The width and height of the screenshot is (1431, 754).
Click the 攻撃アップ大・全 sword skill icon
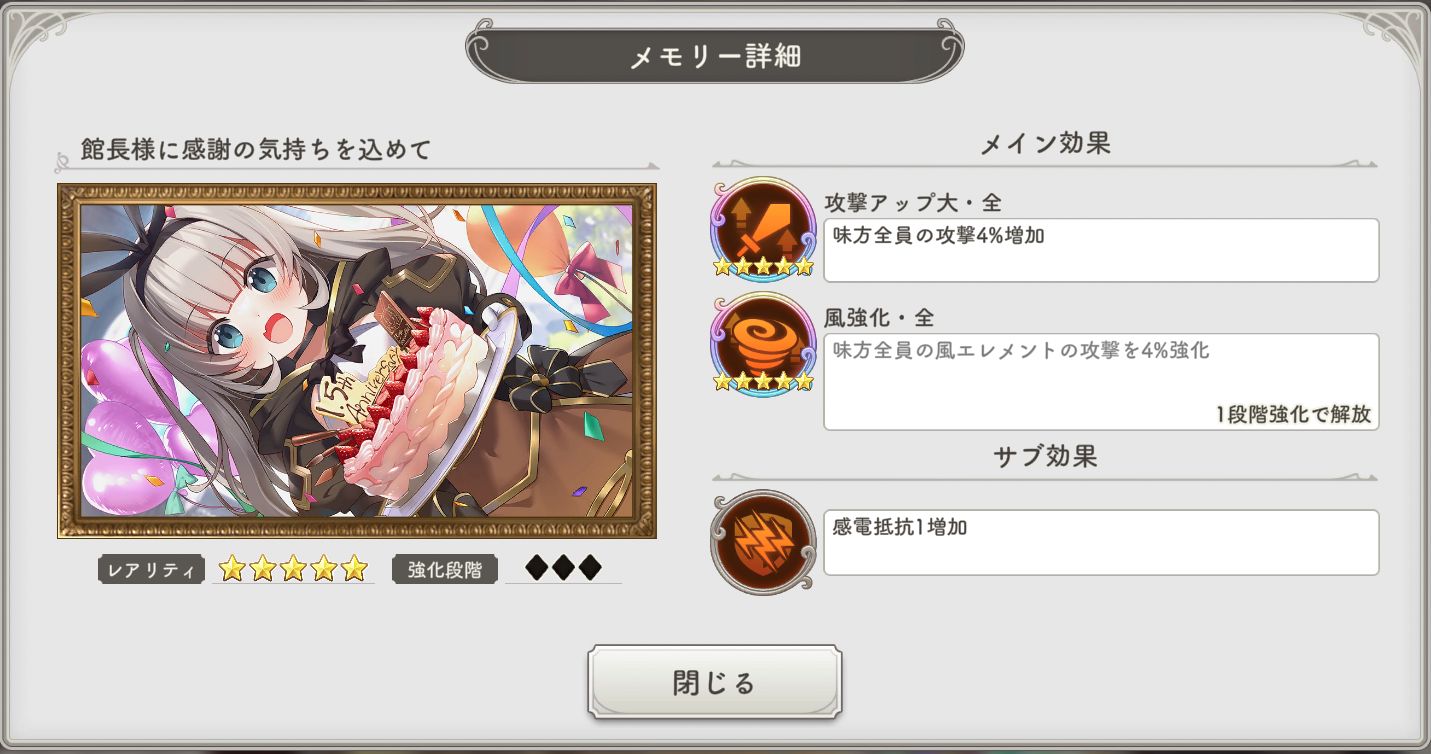coord(763,228)
